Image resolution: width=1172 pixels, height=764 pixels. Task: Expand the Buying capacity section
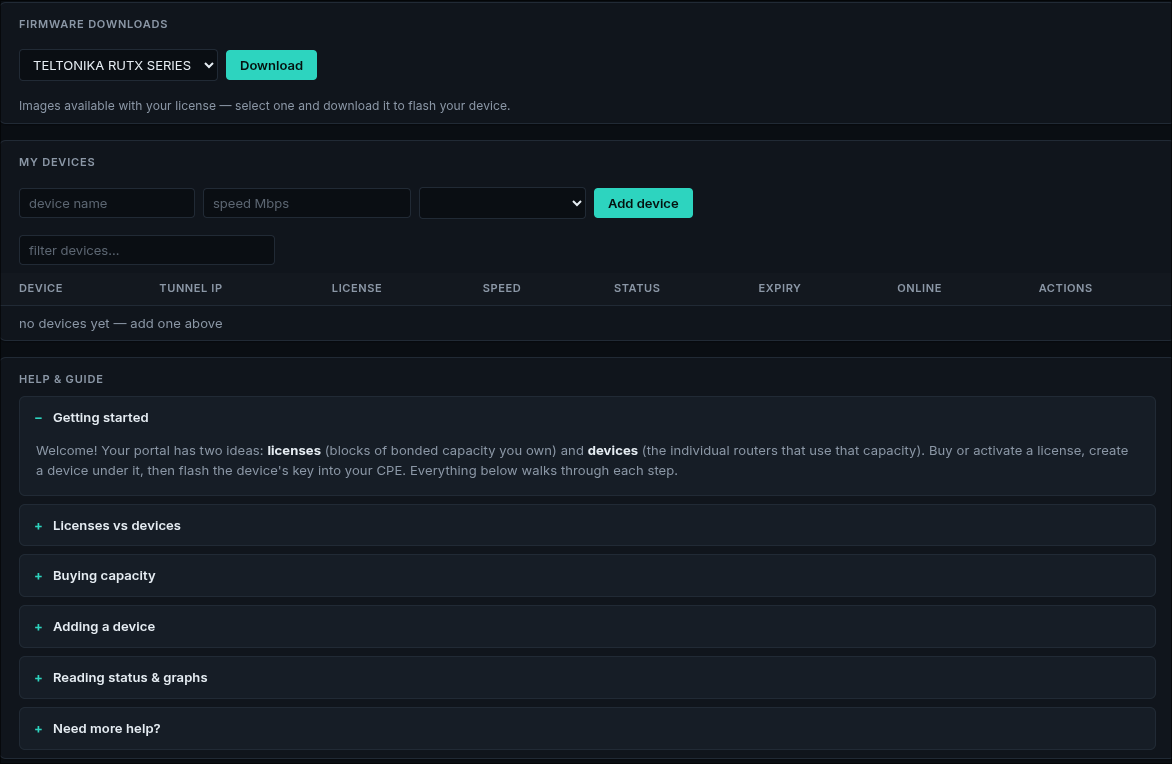tap(587, 576)
